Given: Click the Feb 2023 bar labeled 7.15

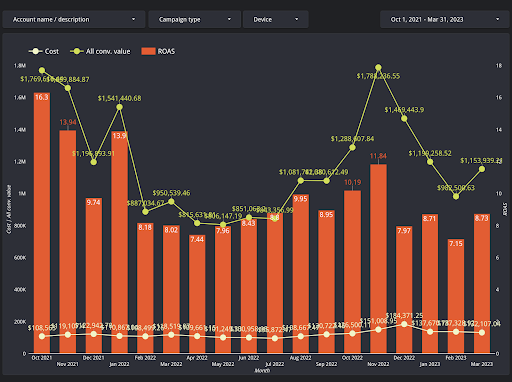Looking at the screenshot, I should 456,296.
